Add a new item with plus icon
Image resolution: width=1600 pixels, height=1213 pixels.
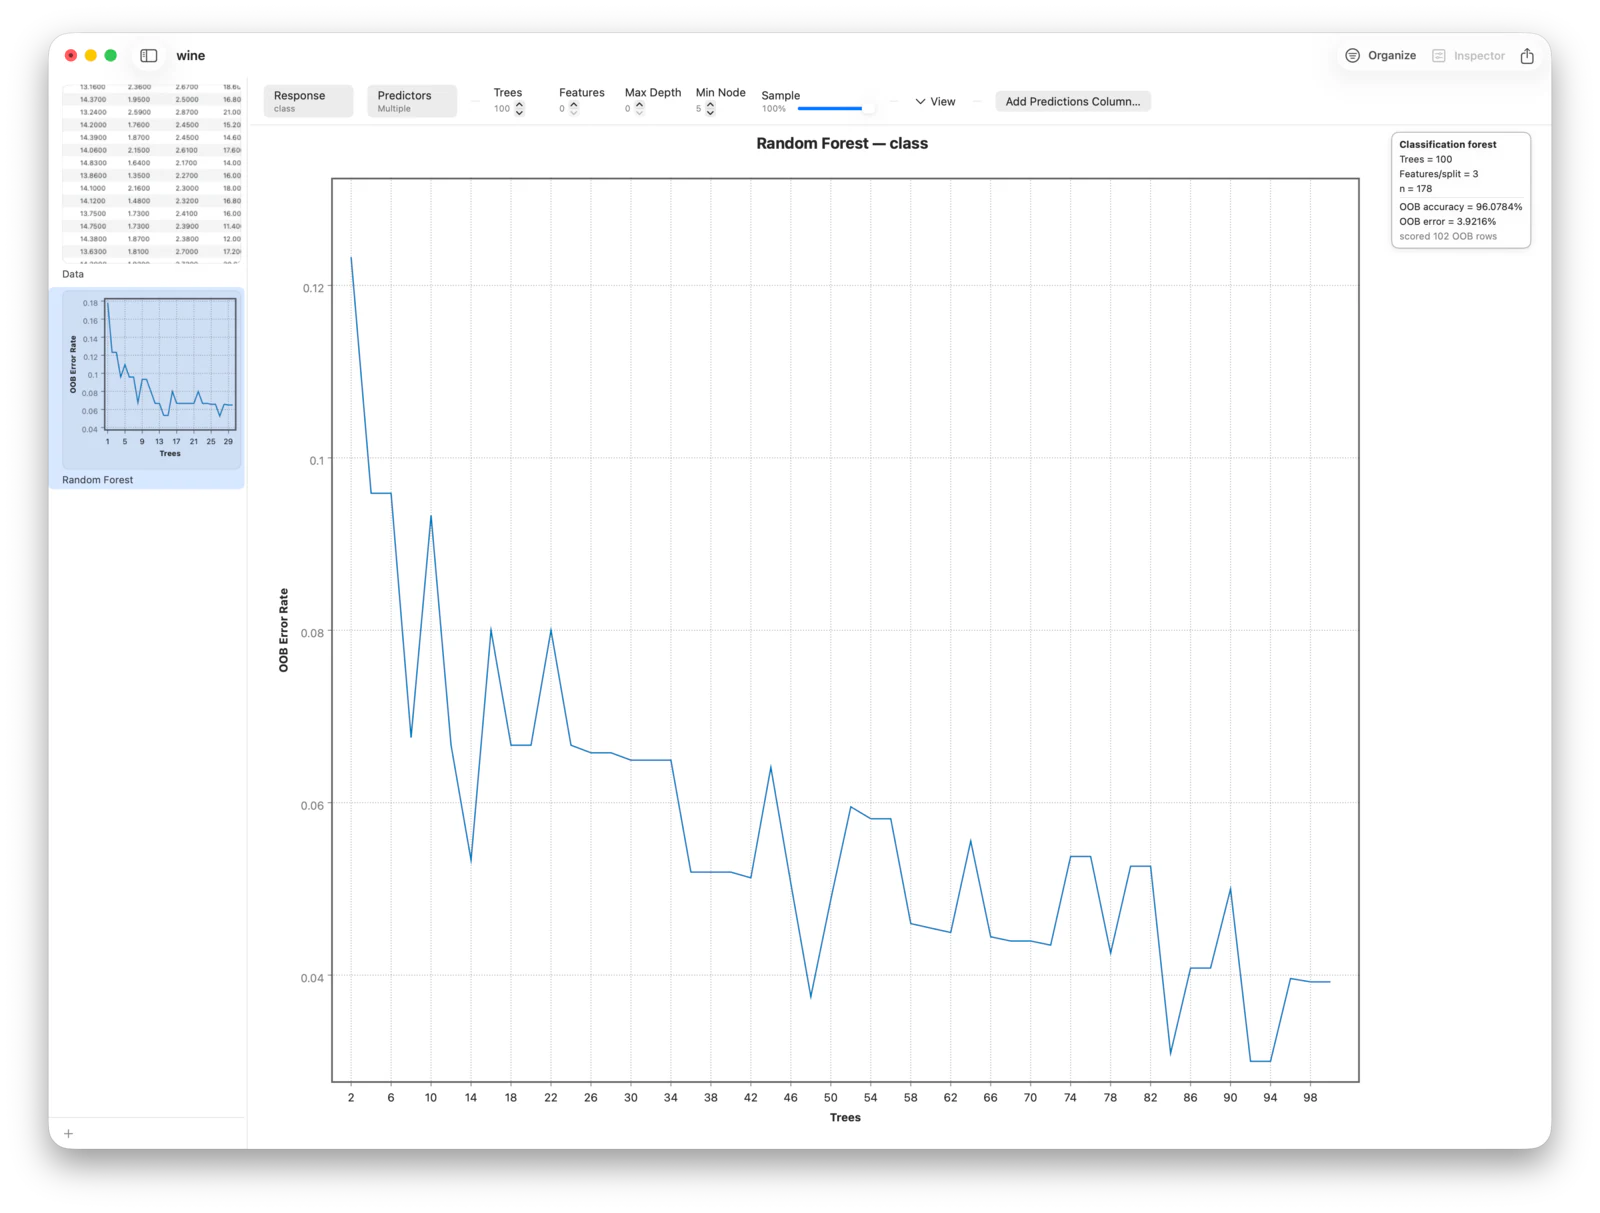click(69, 1133)
